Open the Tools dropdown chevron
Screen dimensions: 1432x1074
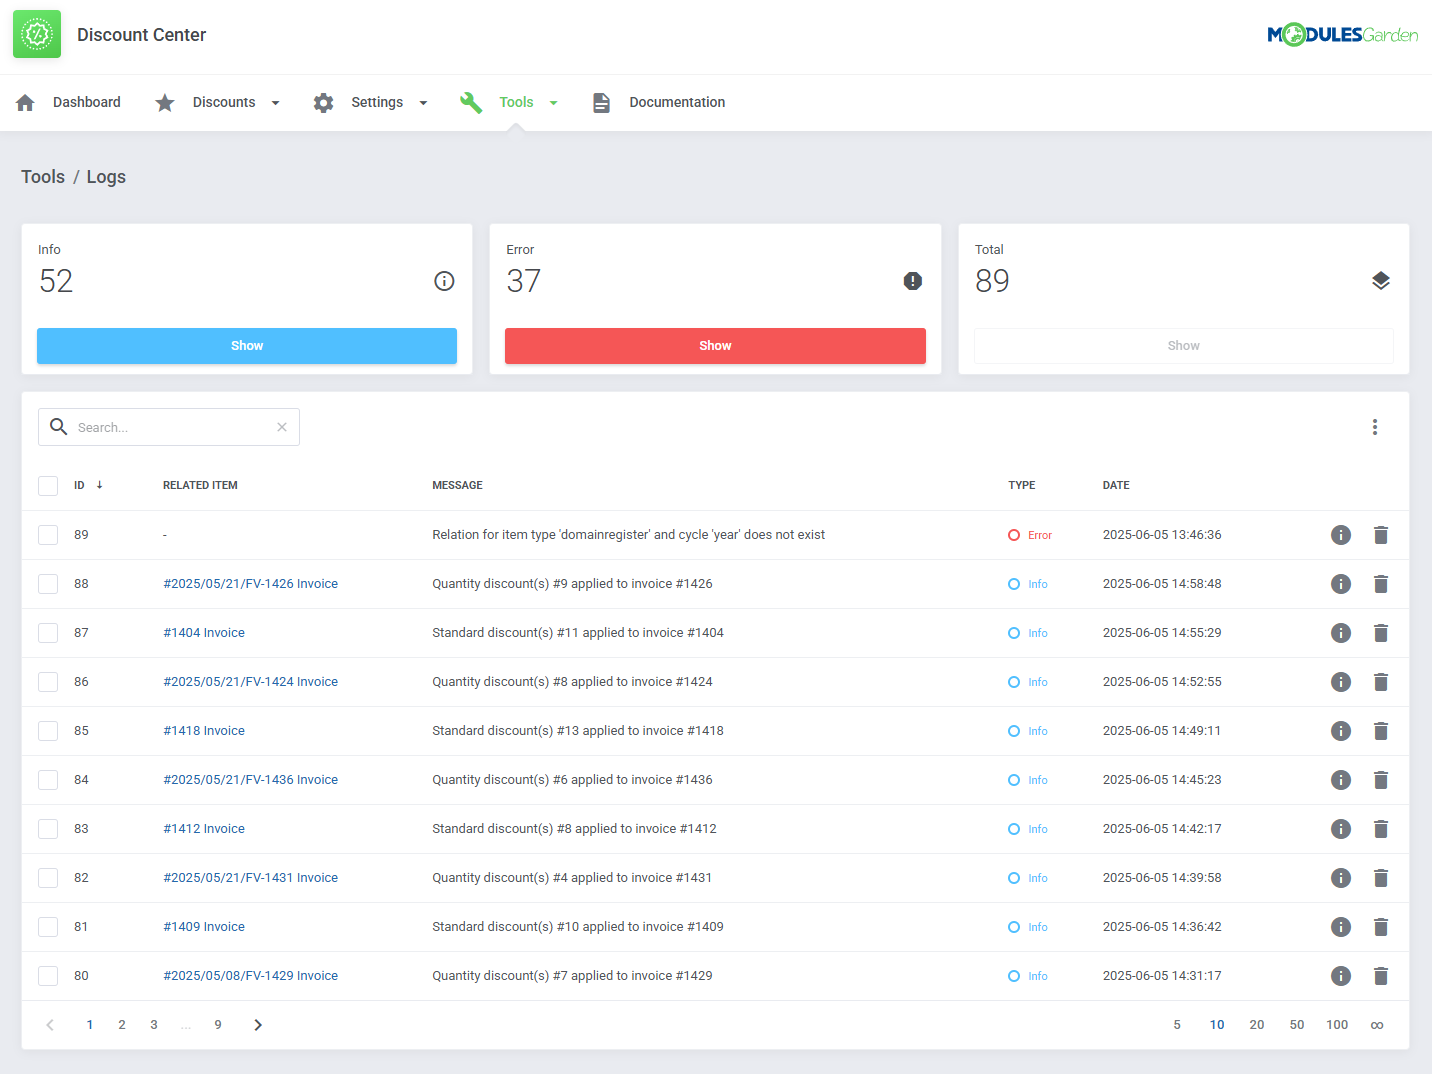(x=554, y=102)
